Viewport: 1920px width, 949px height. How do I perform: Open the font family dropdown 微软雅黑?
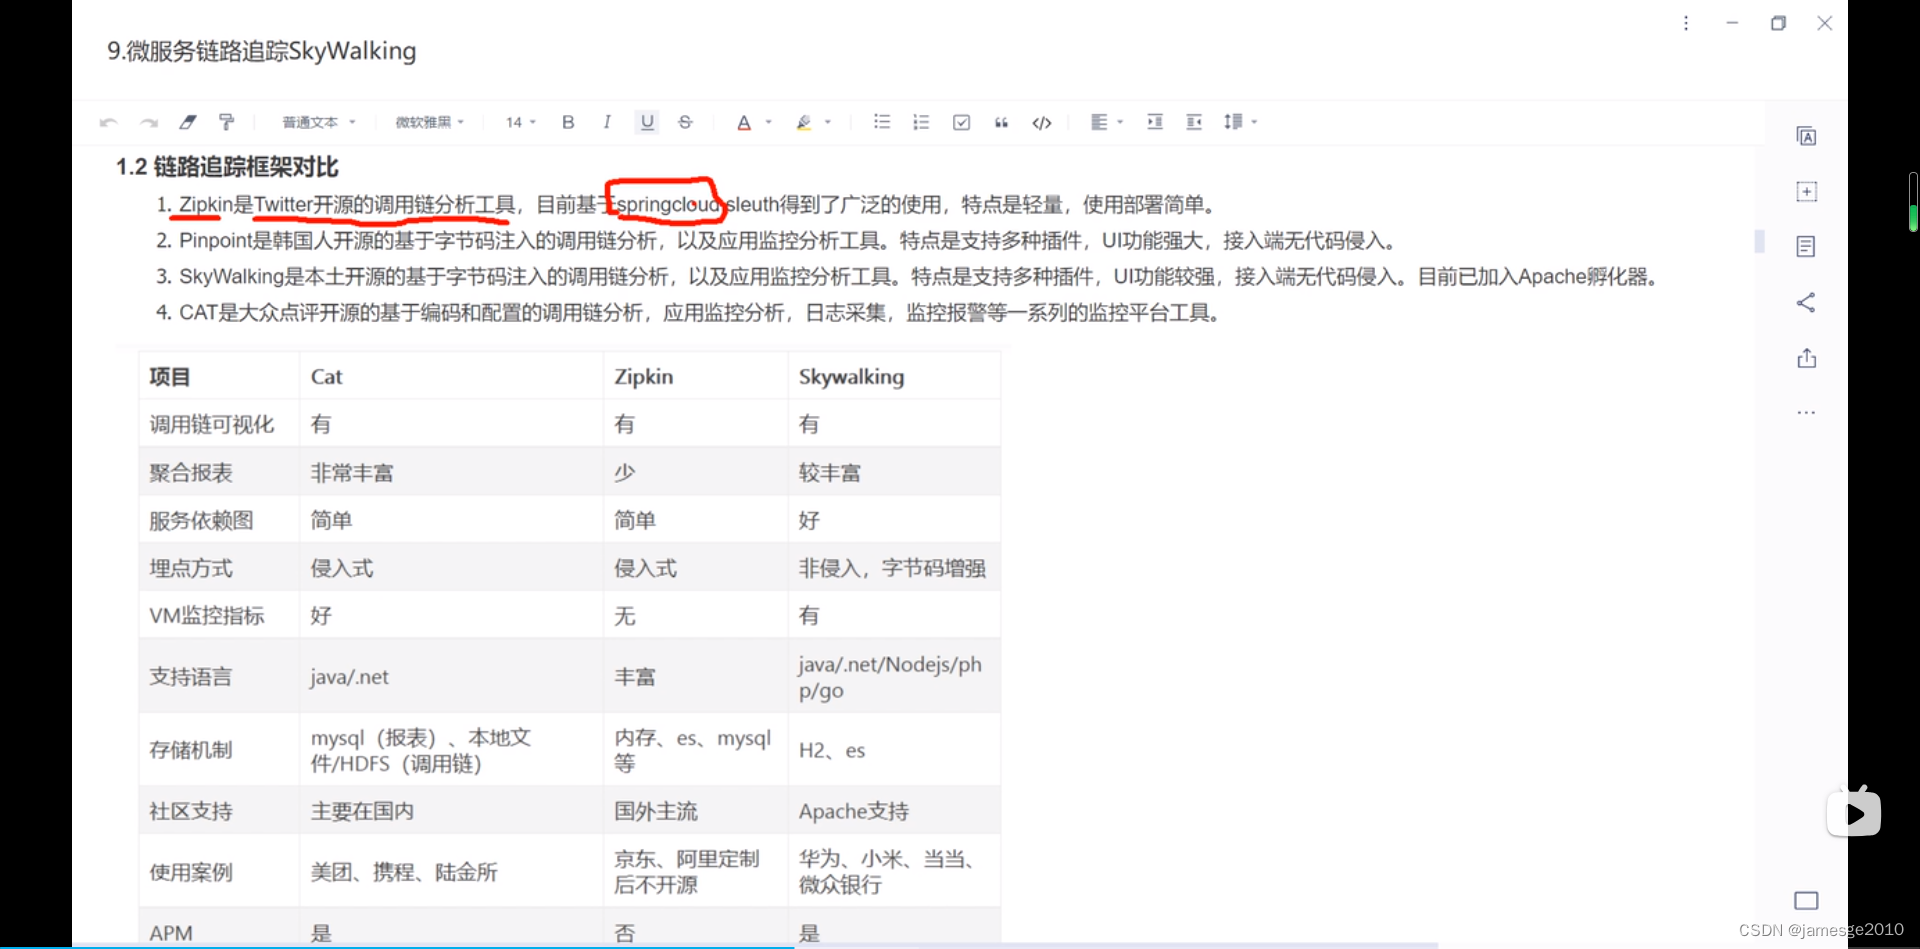coord(430,122)
